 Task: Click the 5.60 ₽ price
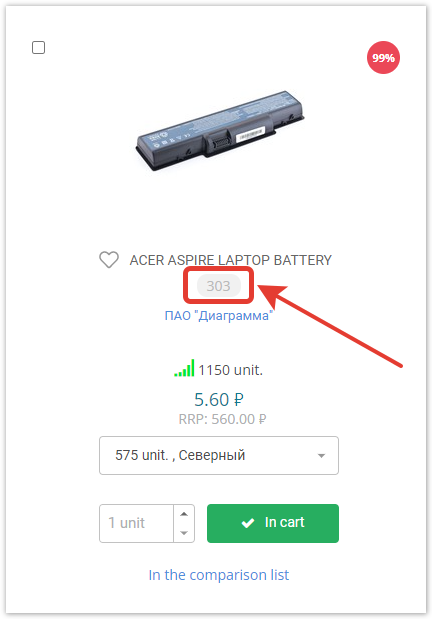pos(218,400)
